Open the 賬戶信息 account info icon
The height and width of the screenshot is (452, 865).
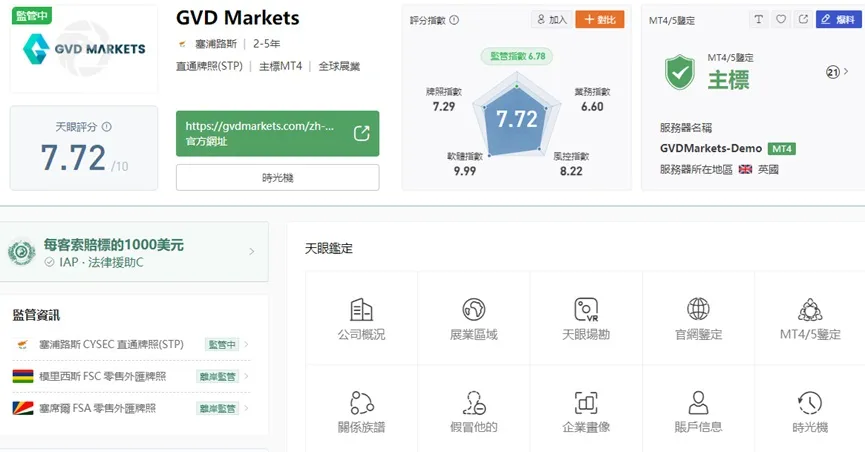(698, 403)
